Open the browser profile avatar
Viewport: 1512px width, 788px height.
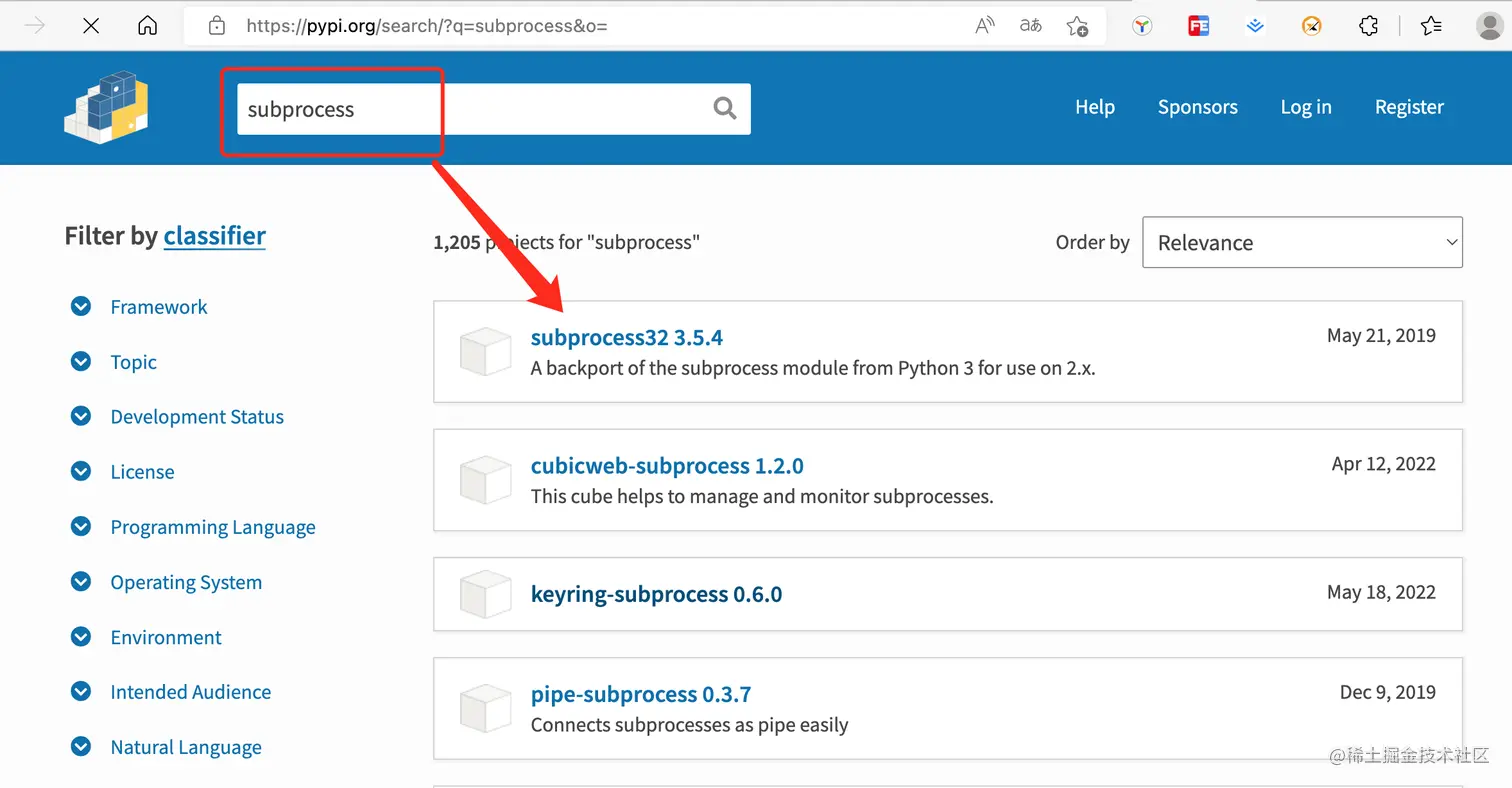(x=1489, y=26)
